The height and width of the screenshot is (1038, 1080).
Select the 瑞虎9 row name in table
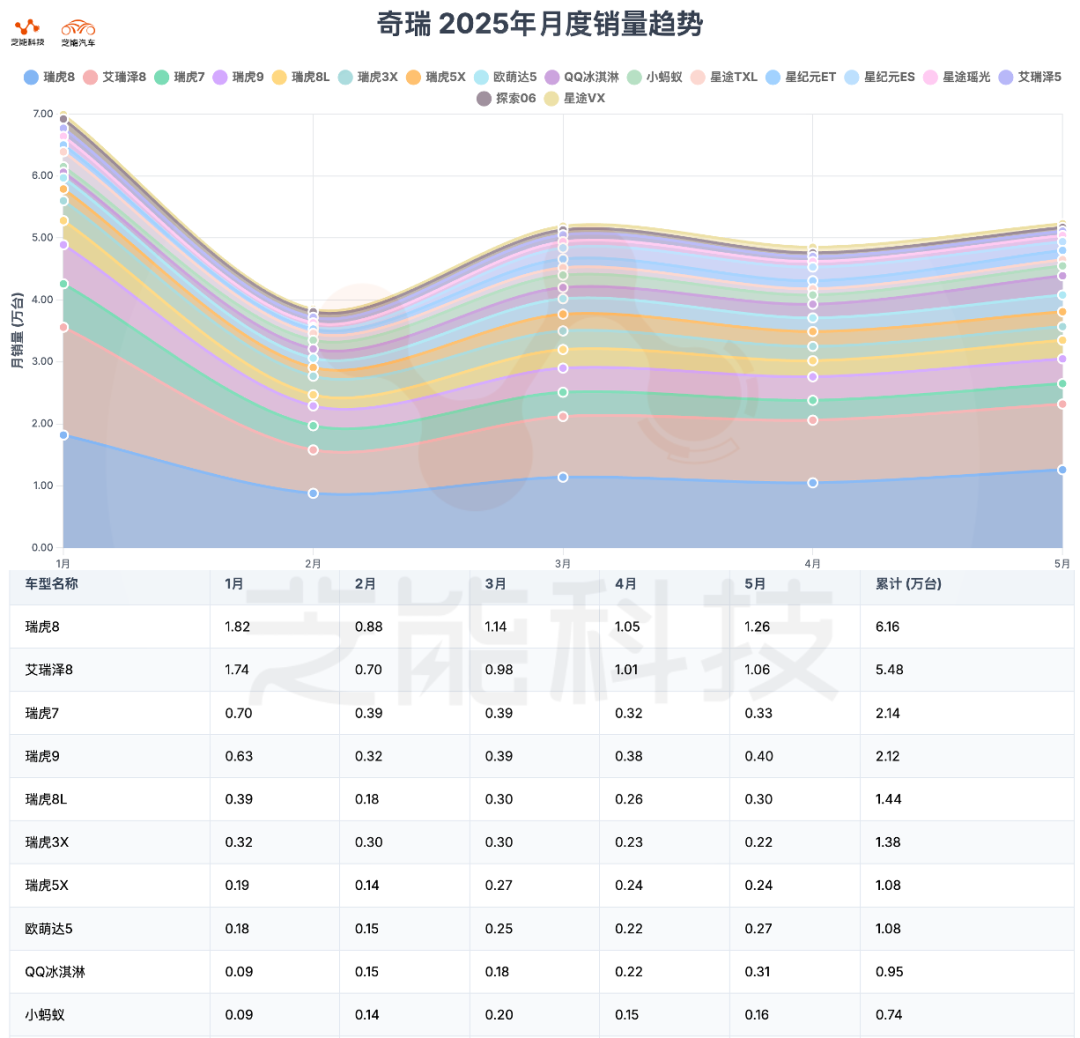coord(43,756)
